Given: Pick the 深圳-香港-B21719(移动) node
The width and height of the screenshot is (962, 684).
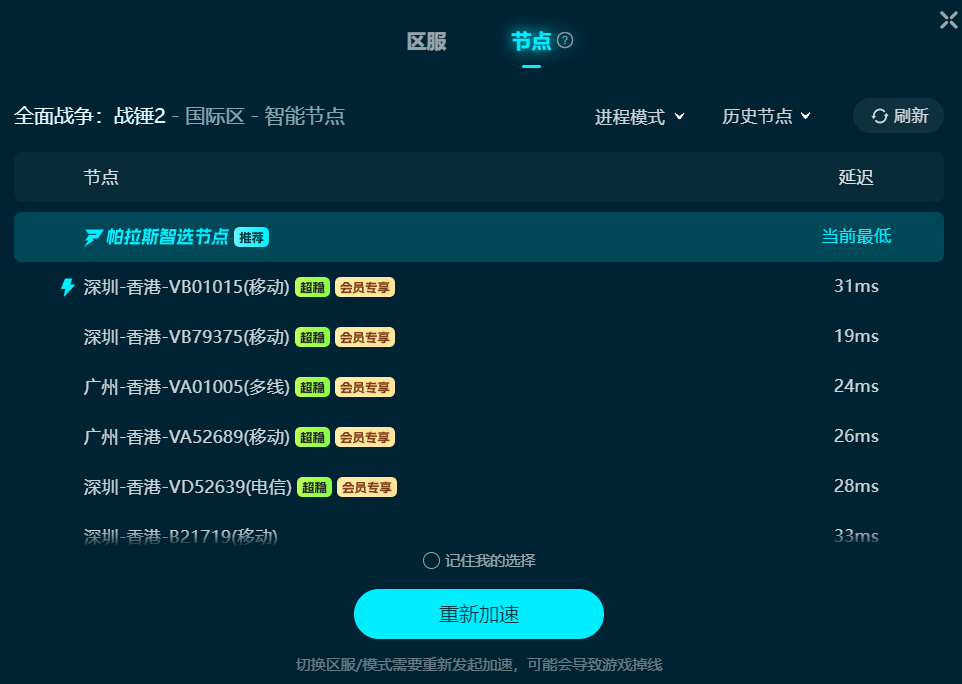Looking at the screenshot, I should click(x=479, y=535).
